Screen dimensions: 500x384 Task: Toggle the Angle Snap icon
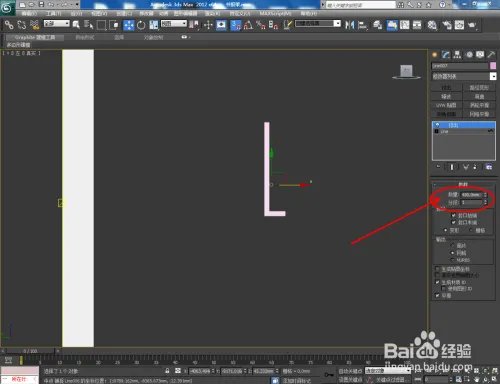tap(248, 25)
